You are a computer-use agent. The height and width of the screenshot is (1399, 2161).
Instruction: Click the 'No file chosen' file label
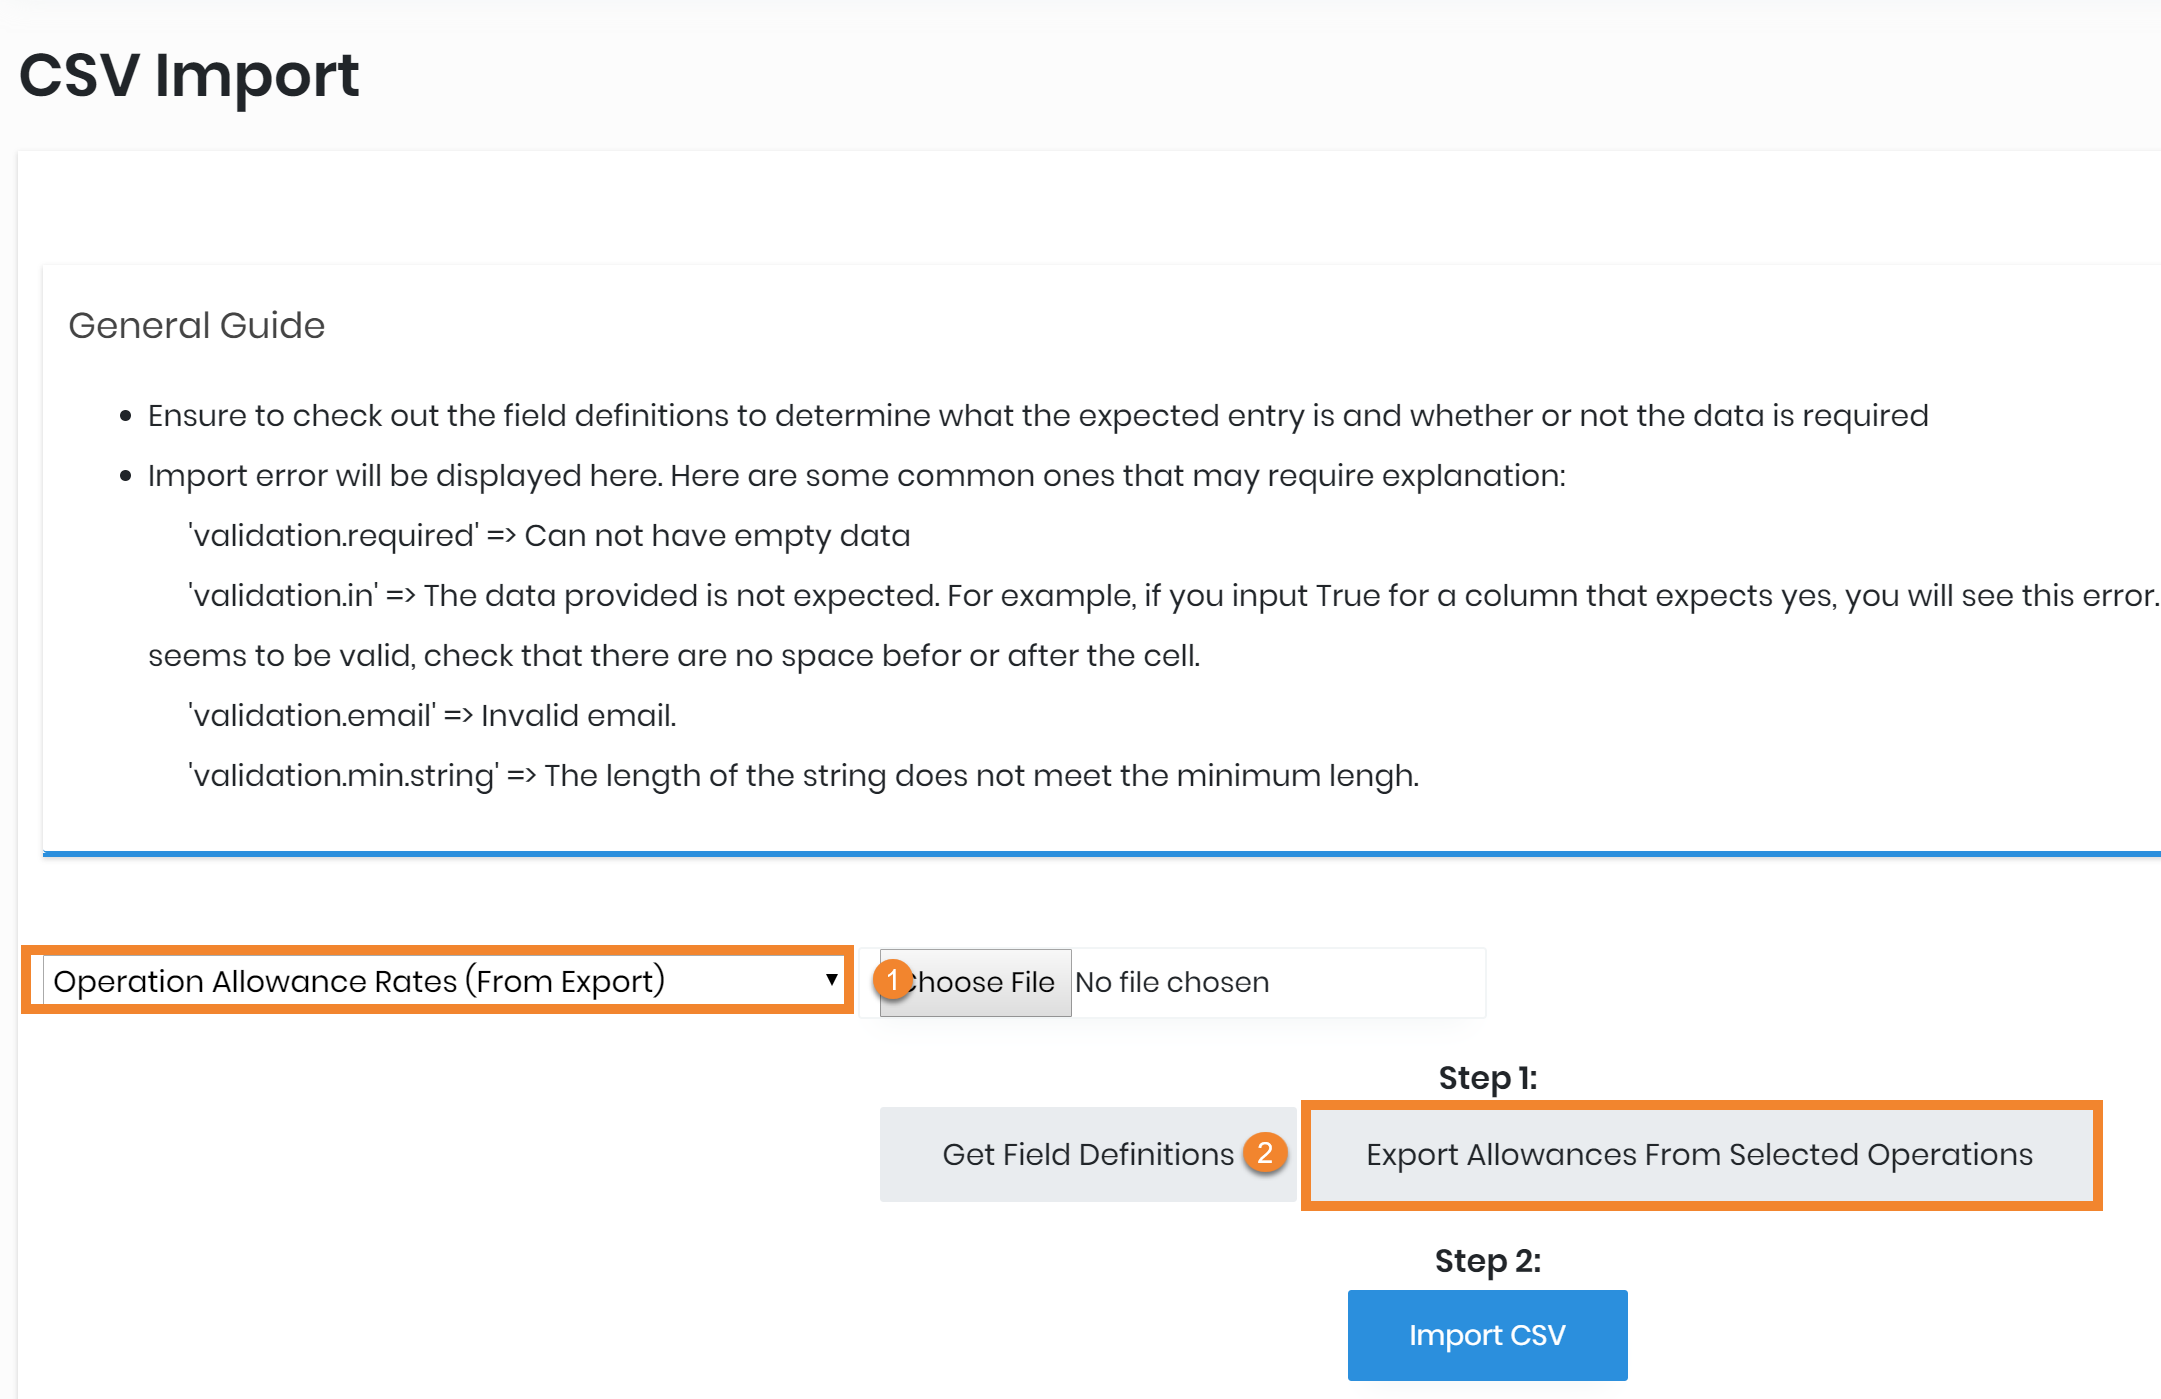click(1172, 983)
